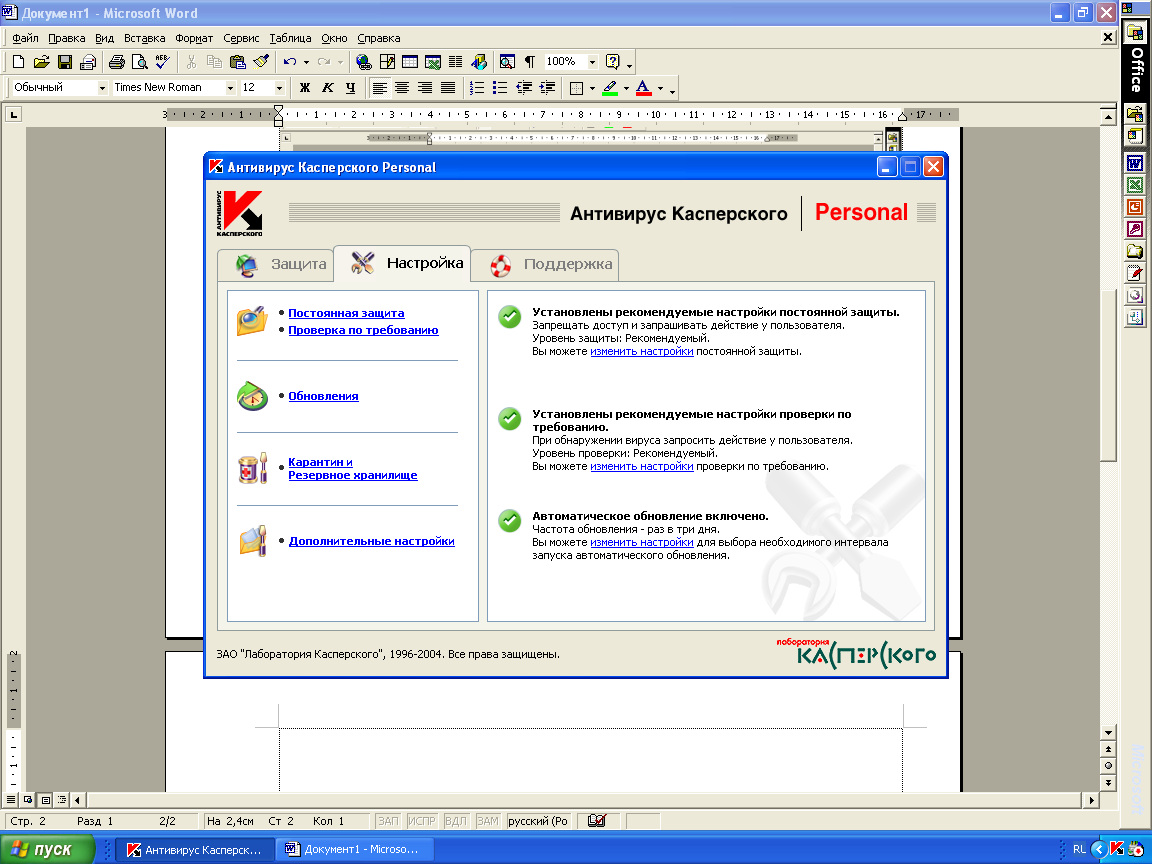Toggle center alignment in formatting toolbar
The height and width of the screenshot is (864, 1152).
coord(402,88)
